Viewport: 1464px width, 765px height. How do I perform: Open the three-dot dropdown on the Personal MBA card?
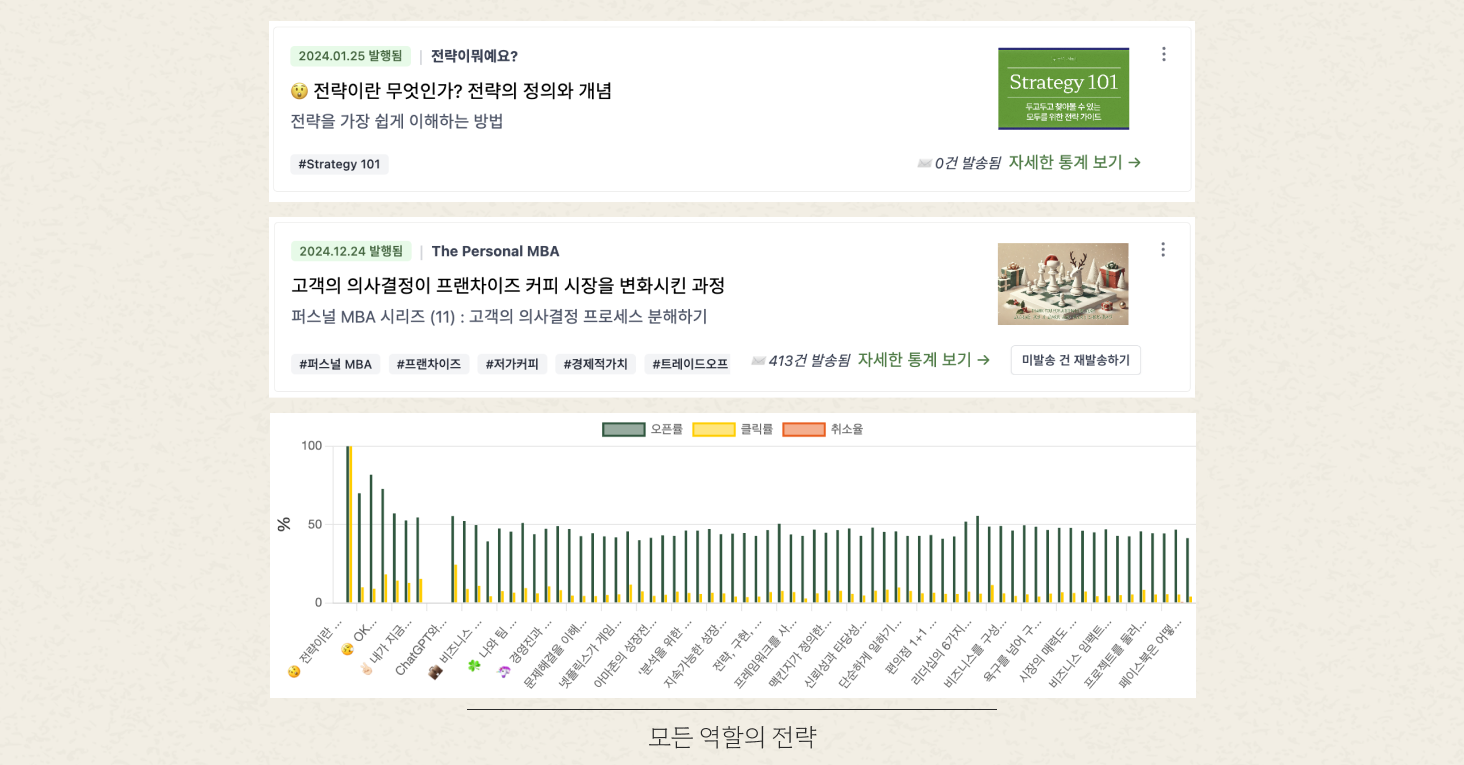1163,250
